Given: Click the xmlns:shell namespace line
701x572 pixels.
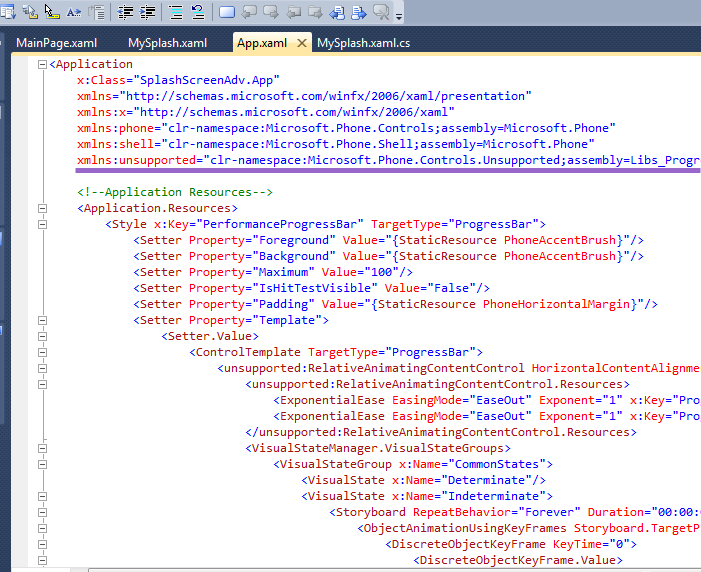Looking at the screenshot, I should point(335,144).
